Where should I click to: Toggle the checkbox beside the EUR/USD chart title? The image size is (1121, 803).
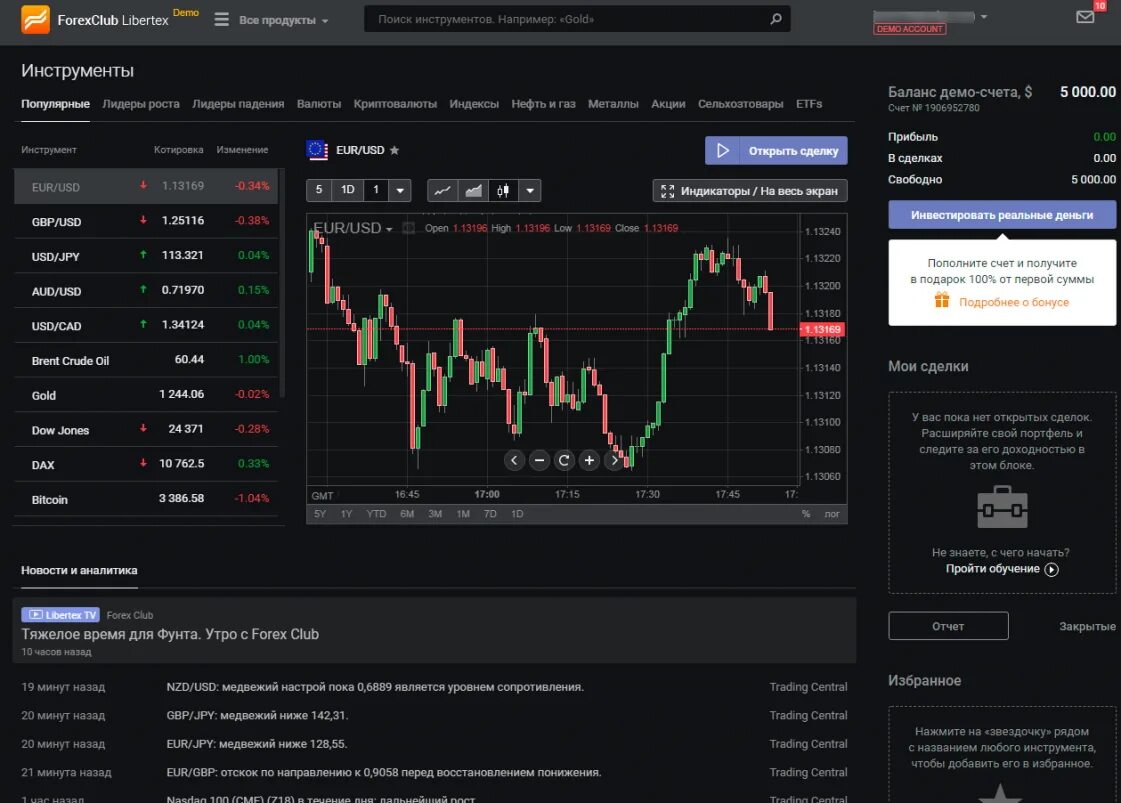[409, 228]
